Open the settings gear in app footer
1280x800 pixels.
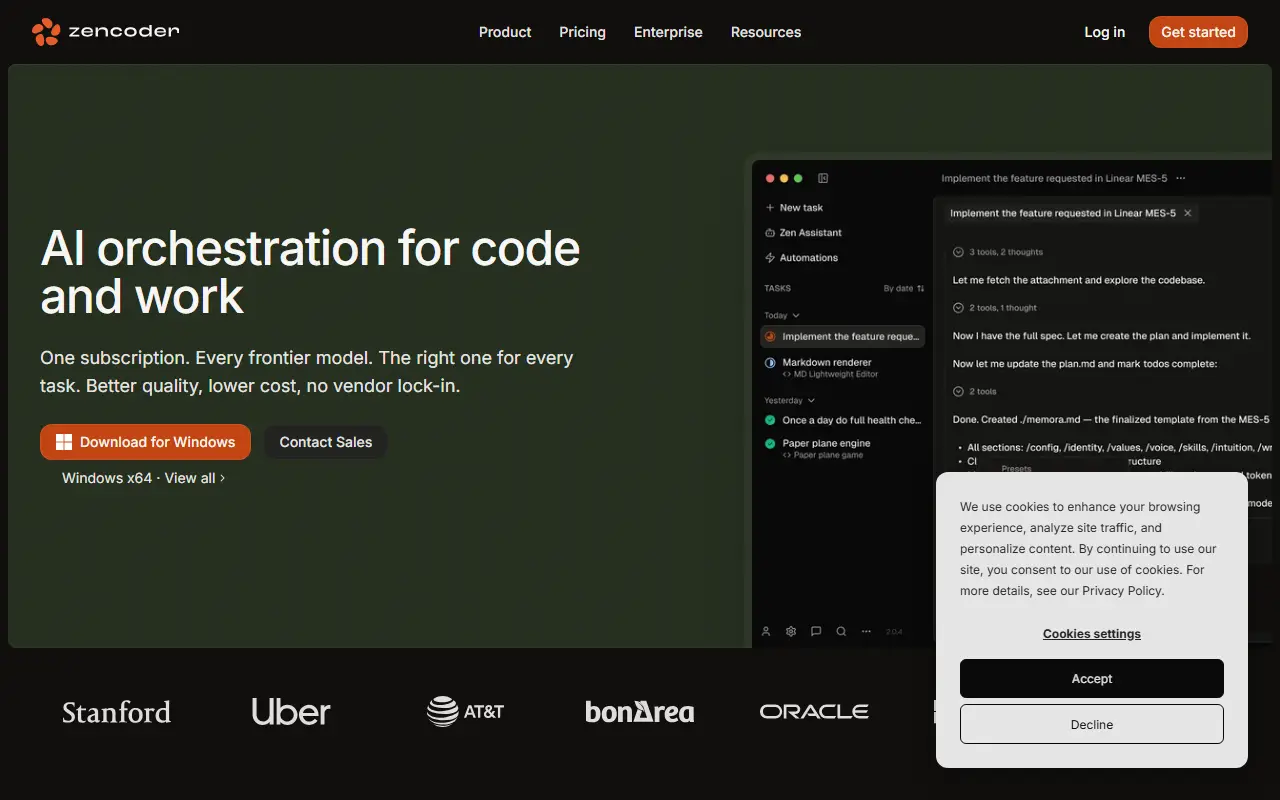tap(791, 632)
